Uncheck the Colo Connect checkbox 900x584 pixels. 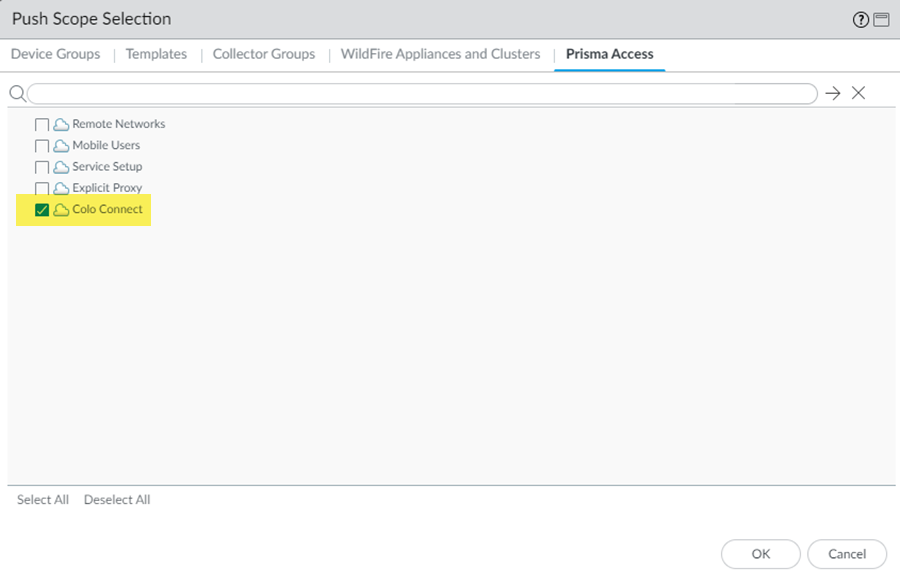click(x=42, y=210)
